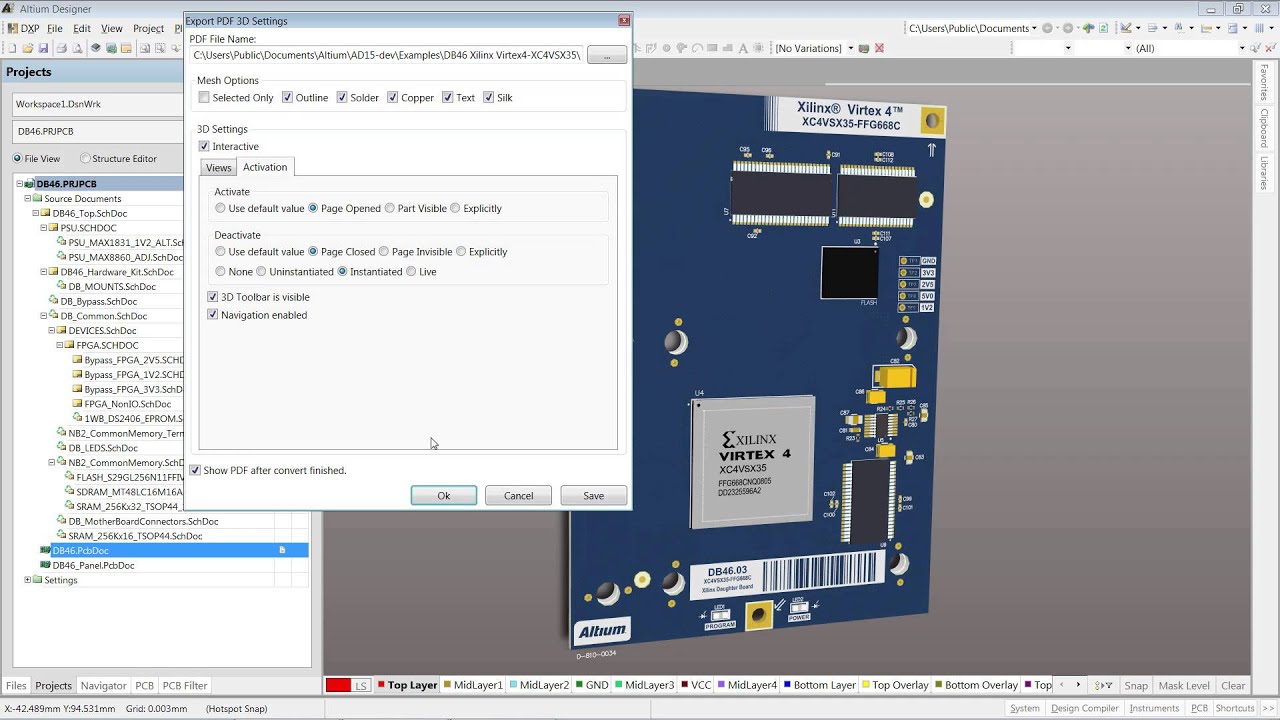Select Deactivate 'Page Invisible' radio option
Viewport: 1280px width, 720px height.
pyautogui.click(x=384, y=252)
